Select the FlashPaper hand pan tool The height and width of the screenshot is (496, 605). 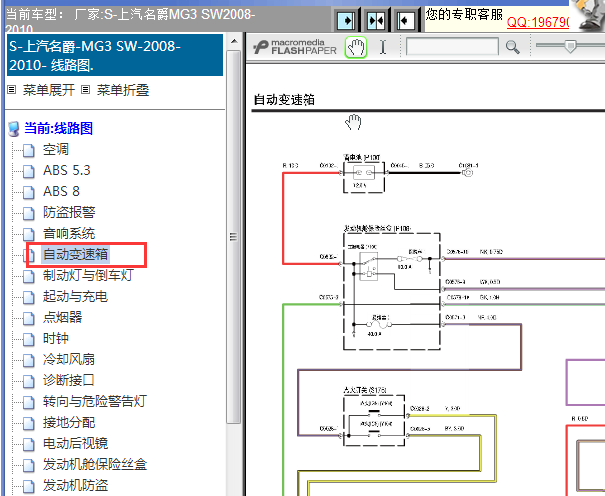pos(356,47)
